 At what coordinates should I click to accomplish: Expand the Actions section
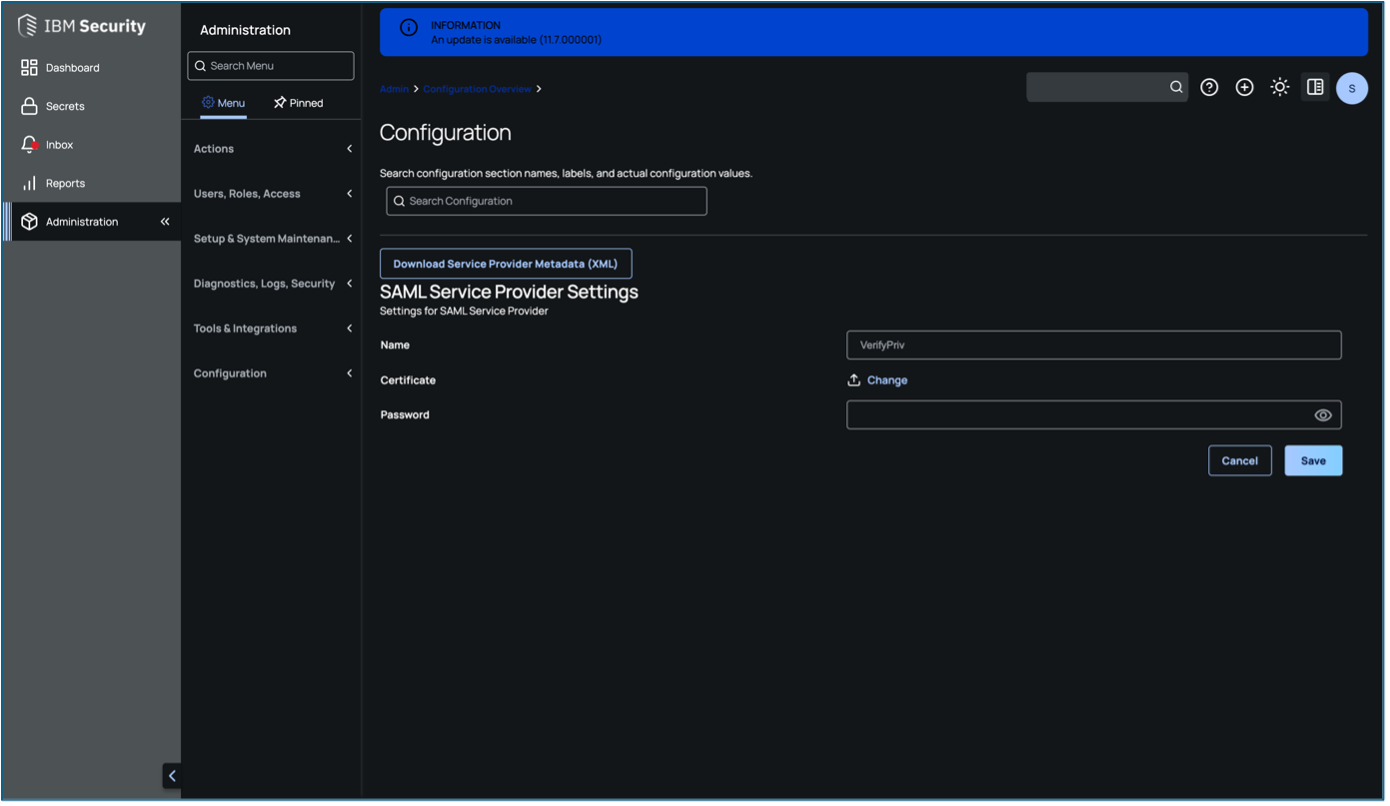click(272, 148)
